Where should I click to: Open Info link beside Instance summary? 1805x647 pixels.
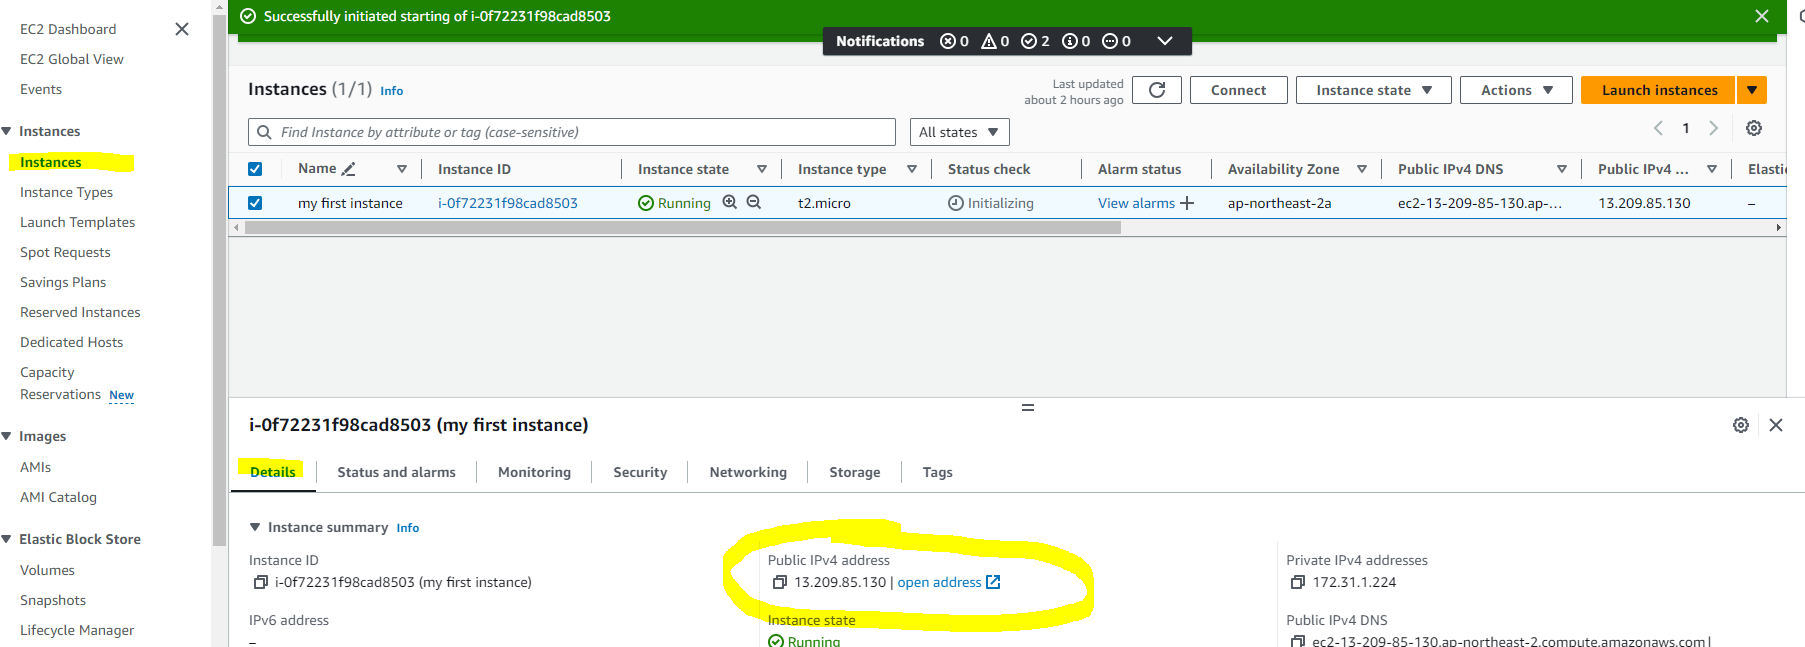click(407, 528)
